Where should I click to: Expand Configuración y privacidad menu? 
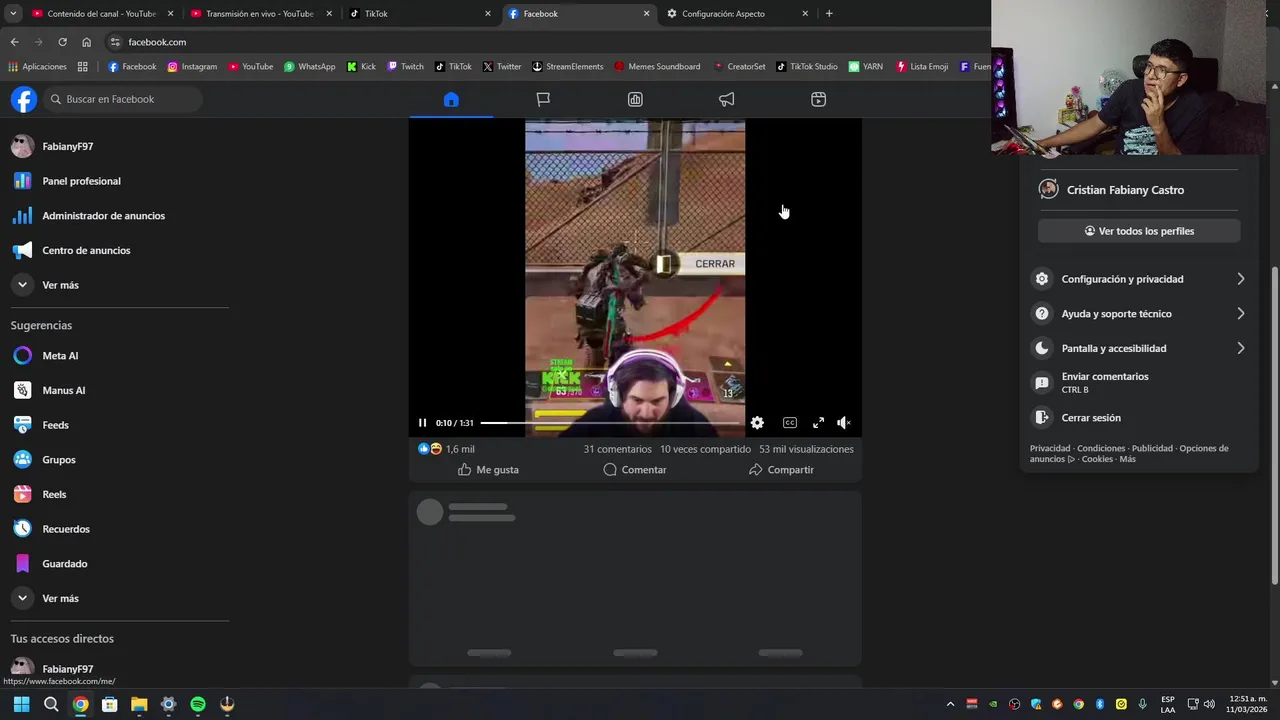[x=1139, y=279]
